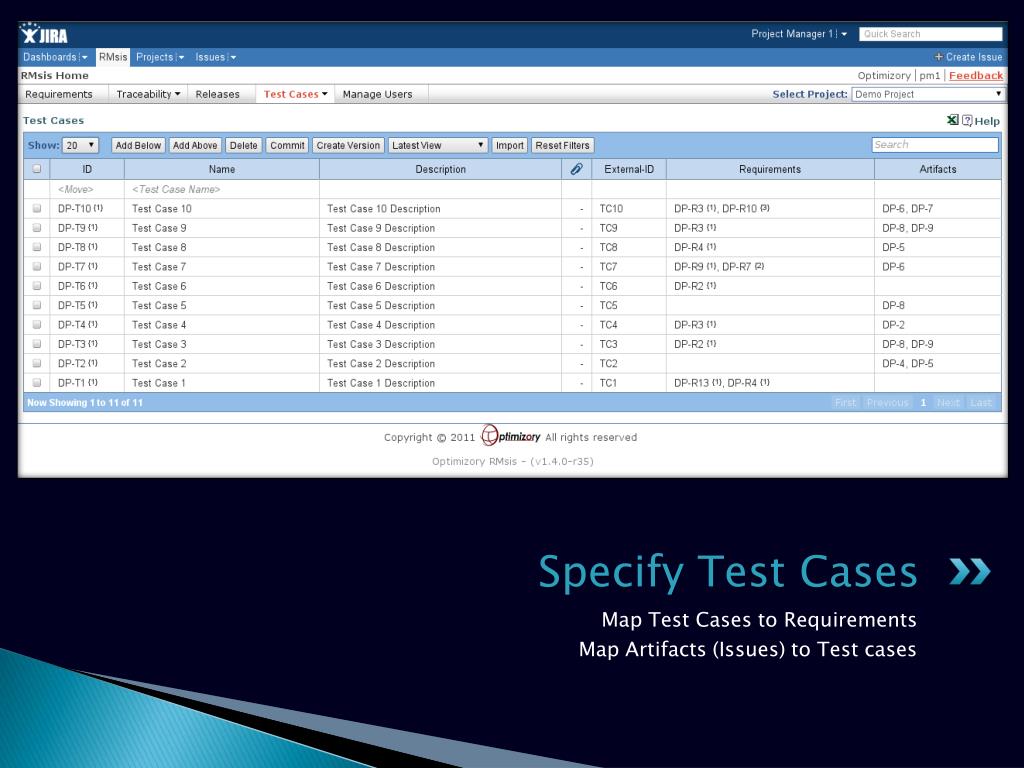Sort by the Name column header

point(221,169)
